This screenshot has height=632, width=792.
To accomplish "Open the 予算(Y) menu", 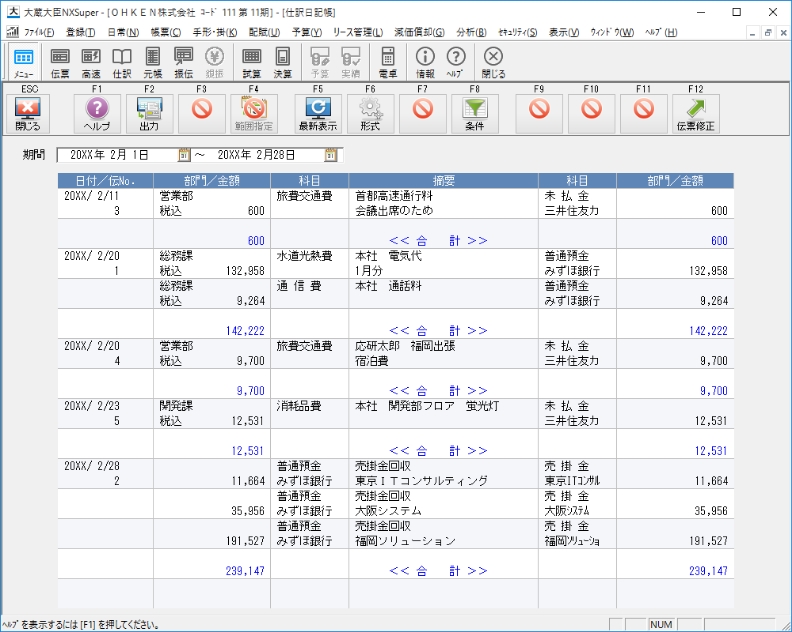I will pyautogui.click(x=307, y=32).
